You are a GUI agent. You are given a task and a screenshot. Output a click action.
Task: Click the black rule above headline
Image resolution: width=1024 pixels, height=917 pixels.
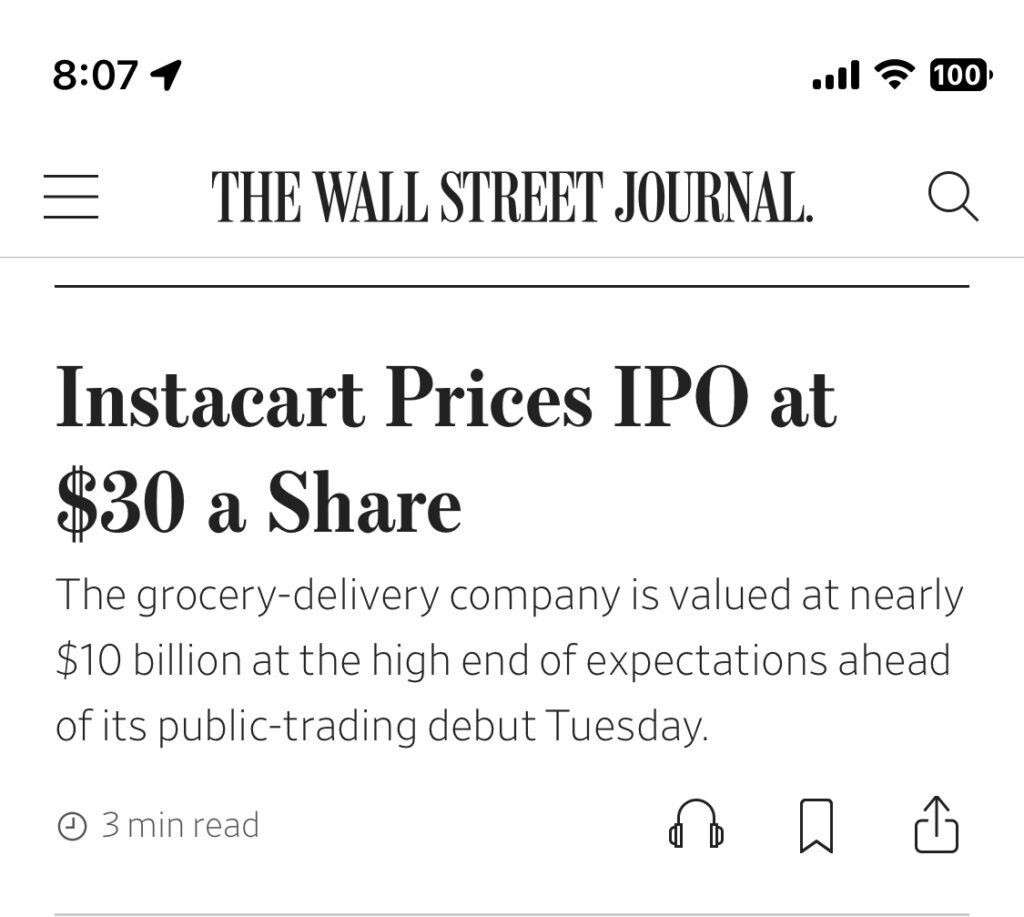pos(512,286)
